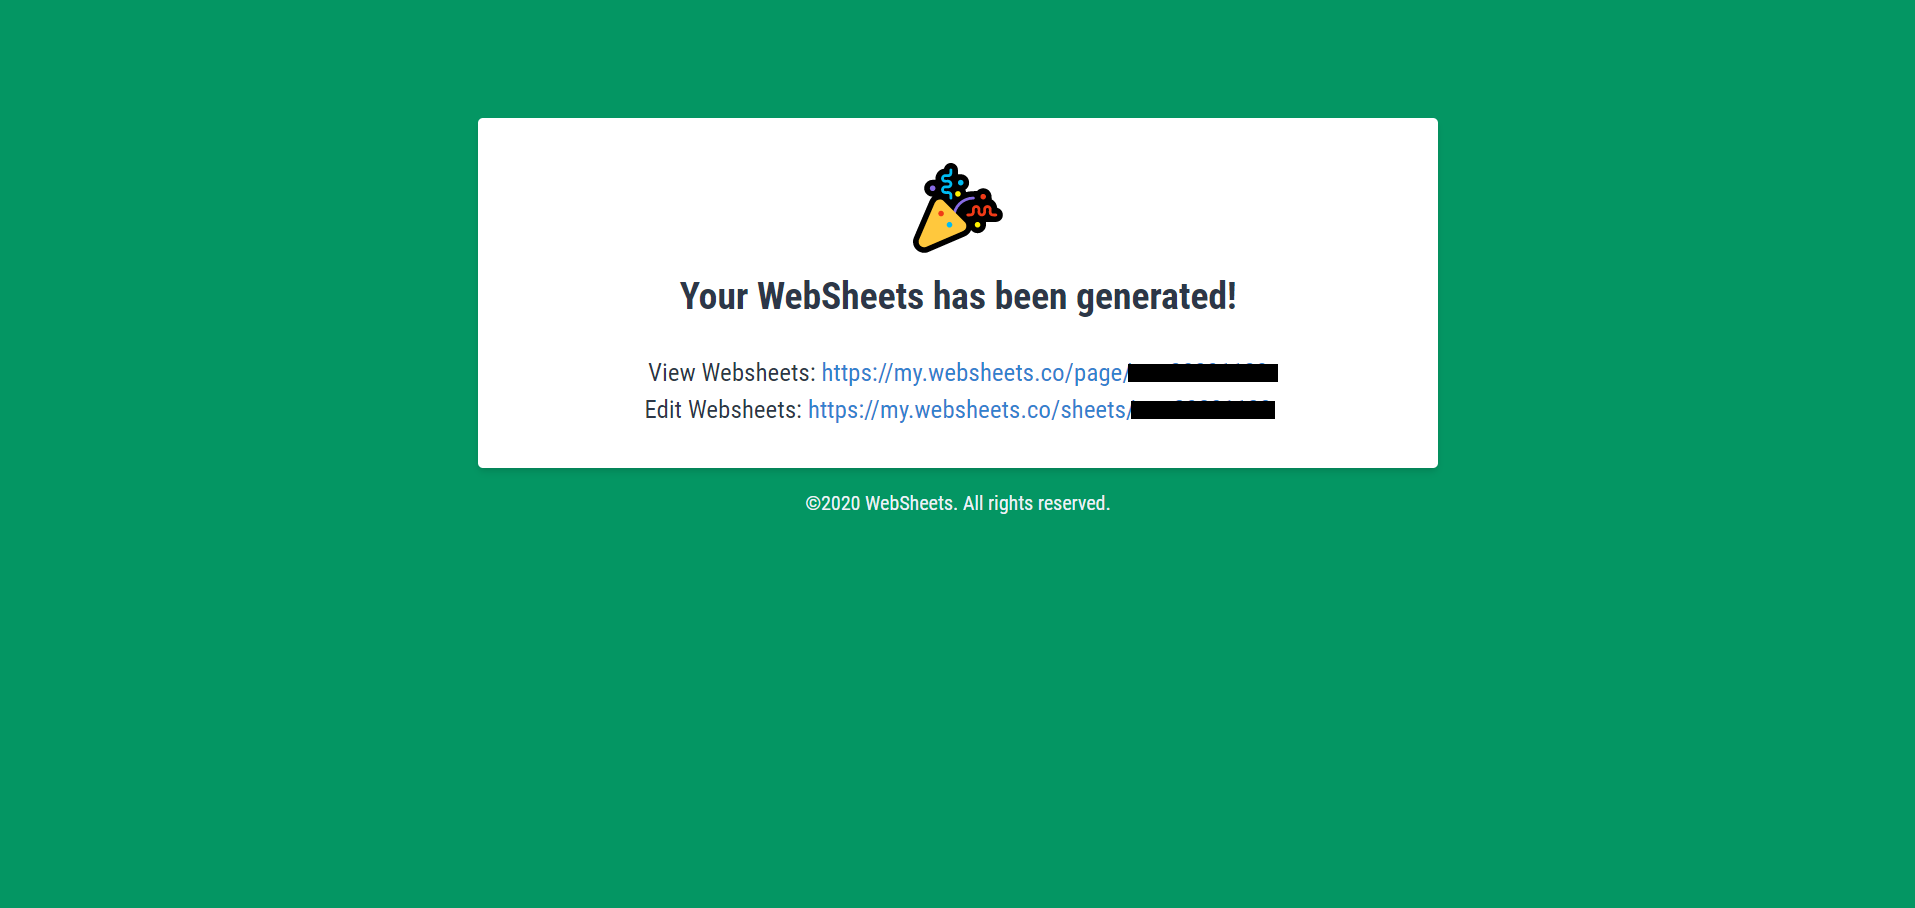Click the '©2020 WebSheets' footer text
This screenshot has height=908, width=1915.
coord(880,503)
